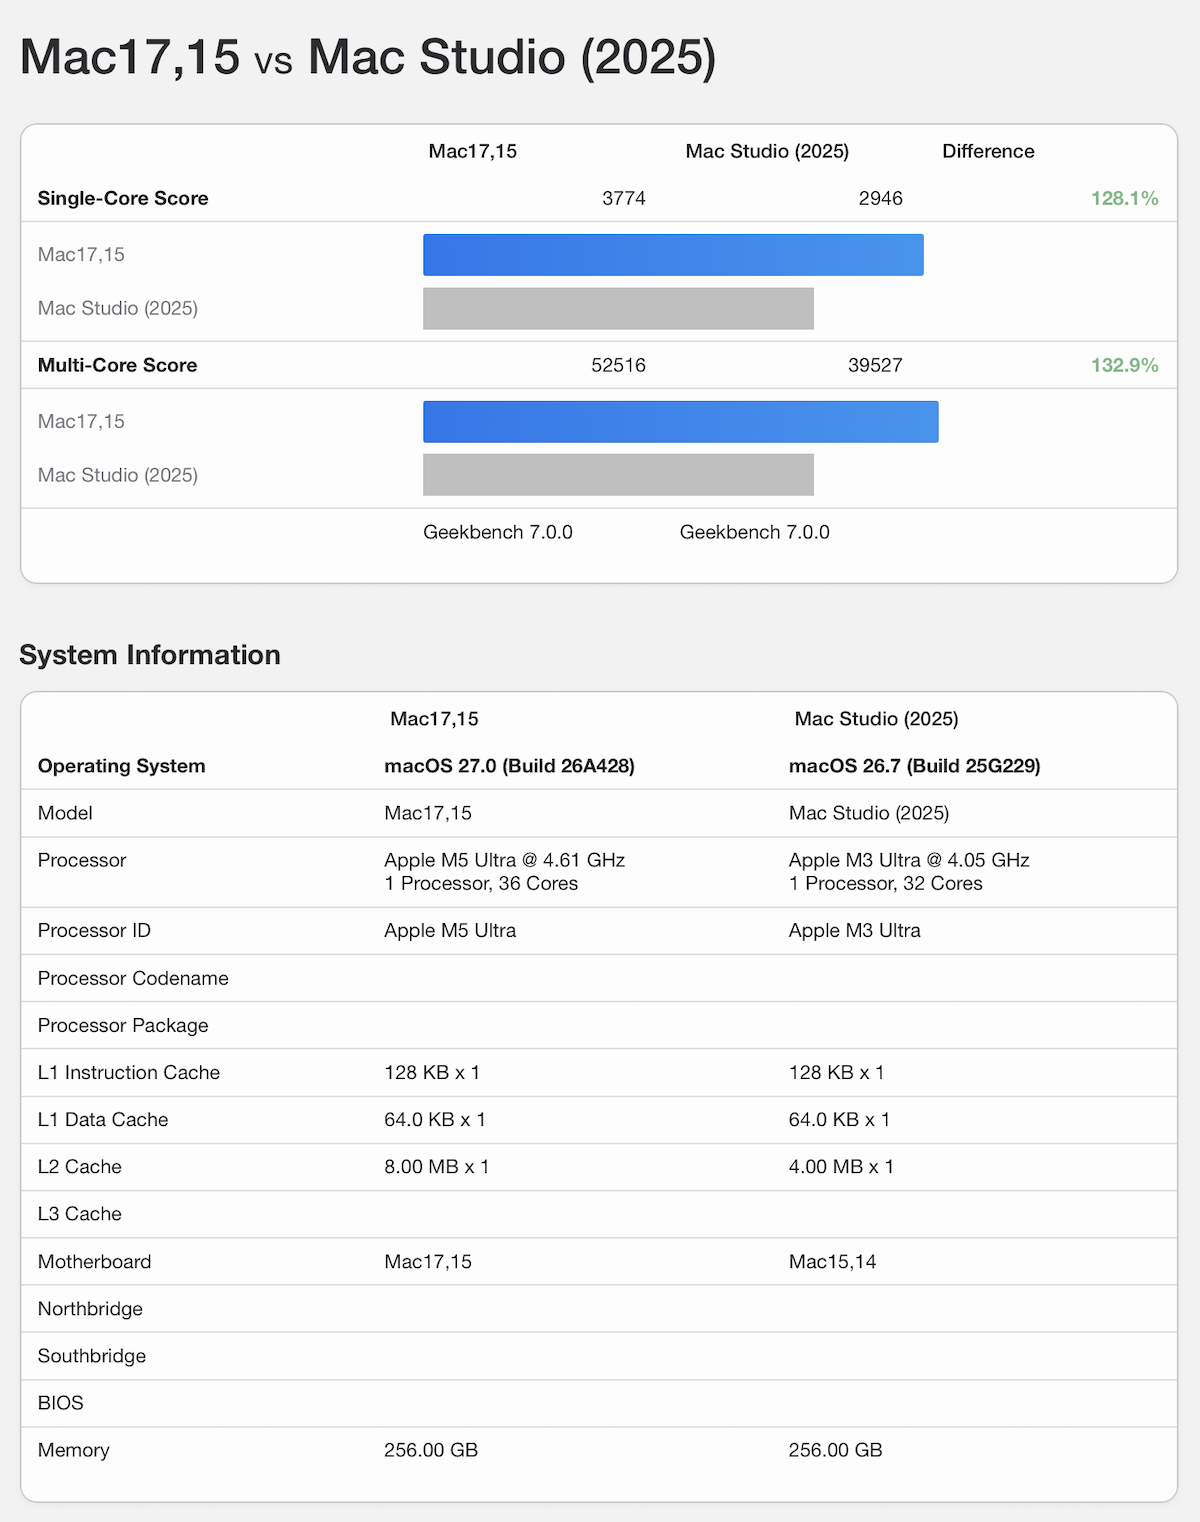This screenshot has width=1200, height=1522.
Task: Click the "Mac17,15" header in System Information table
Action: [434, 718]
